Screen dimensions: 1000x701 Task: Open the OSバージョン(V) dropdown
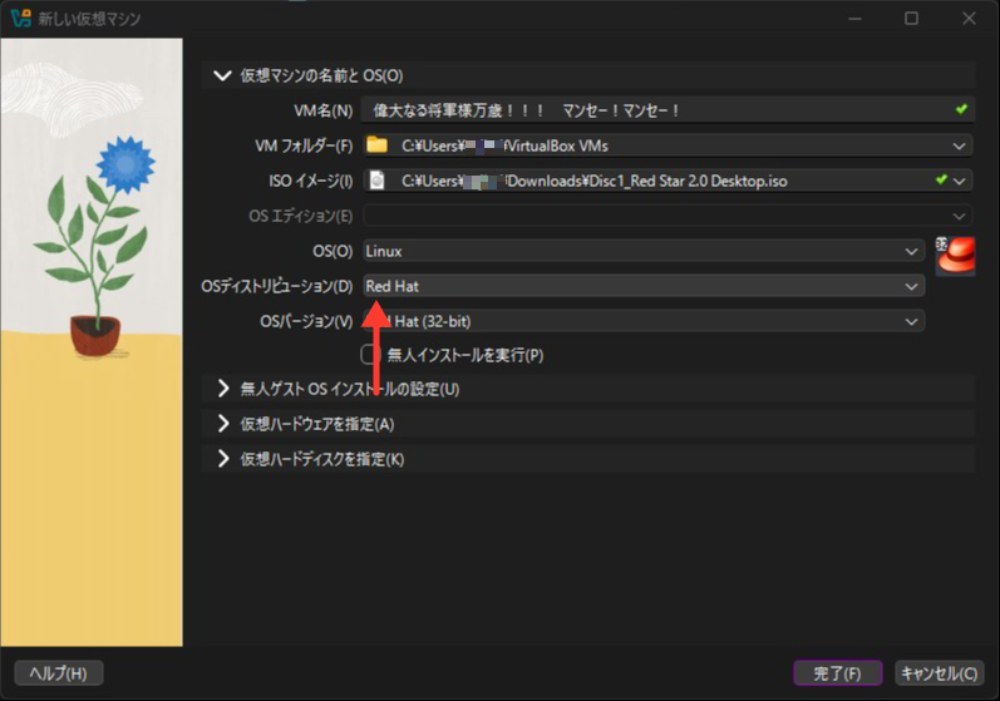pos(643,321)
